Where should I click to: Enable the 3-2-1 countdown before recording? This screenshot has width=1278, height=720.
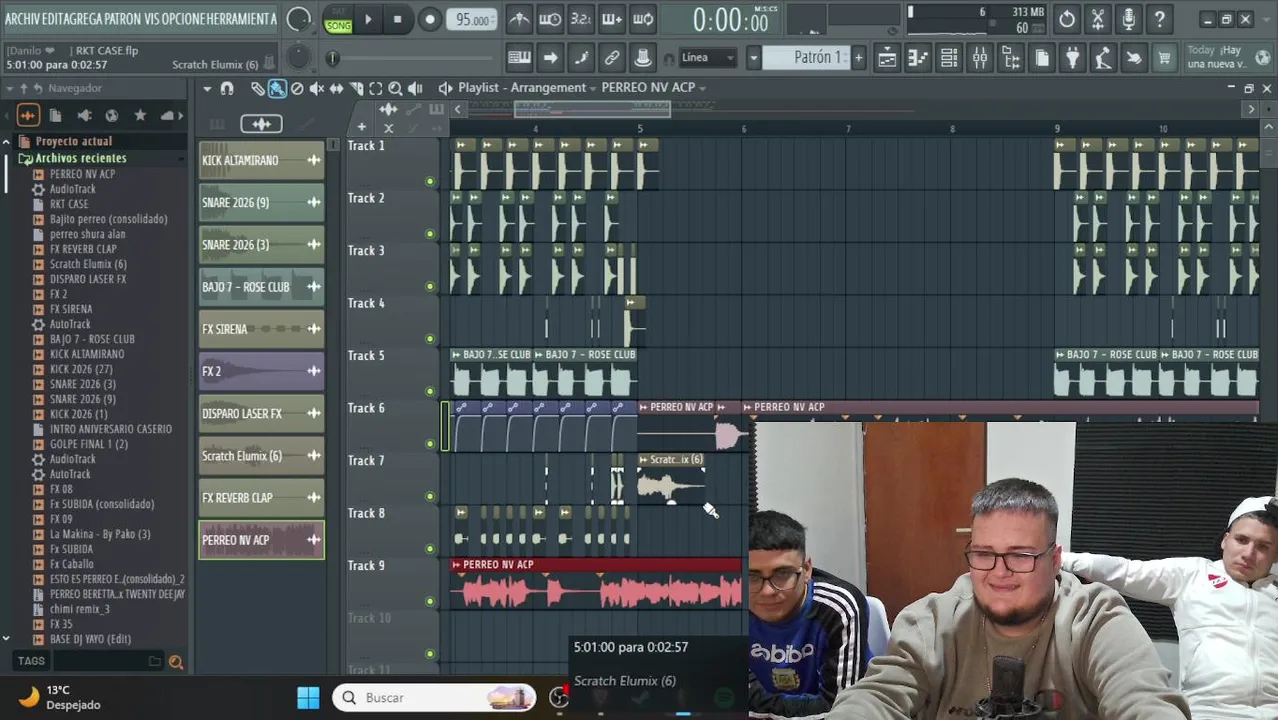click(x=581, y=19)
